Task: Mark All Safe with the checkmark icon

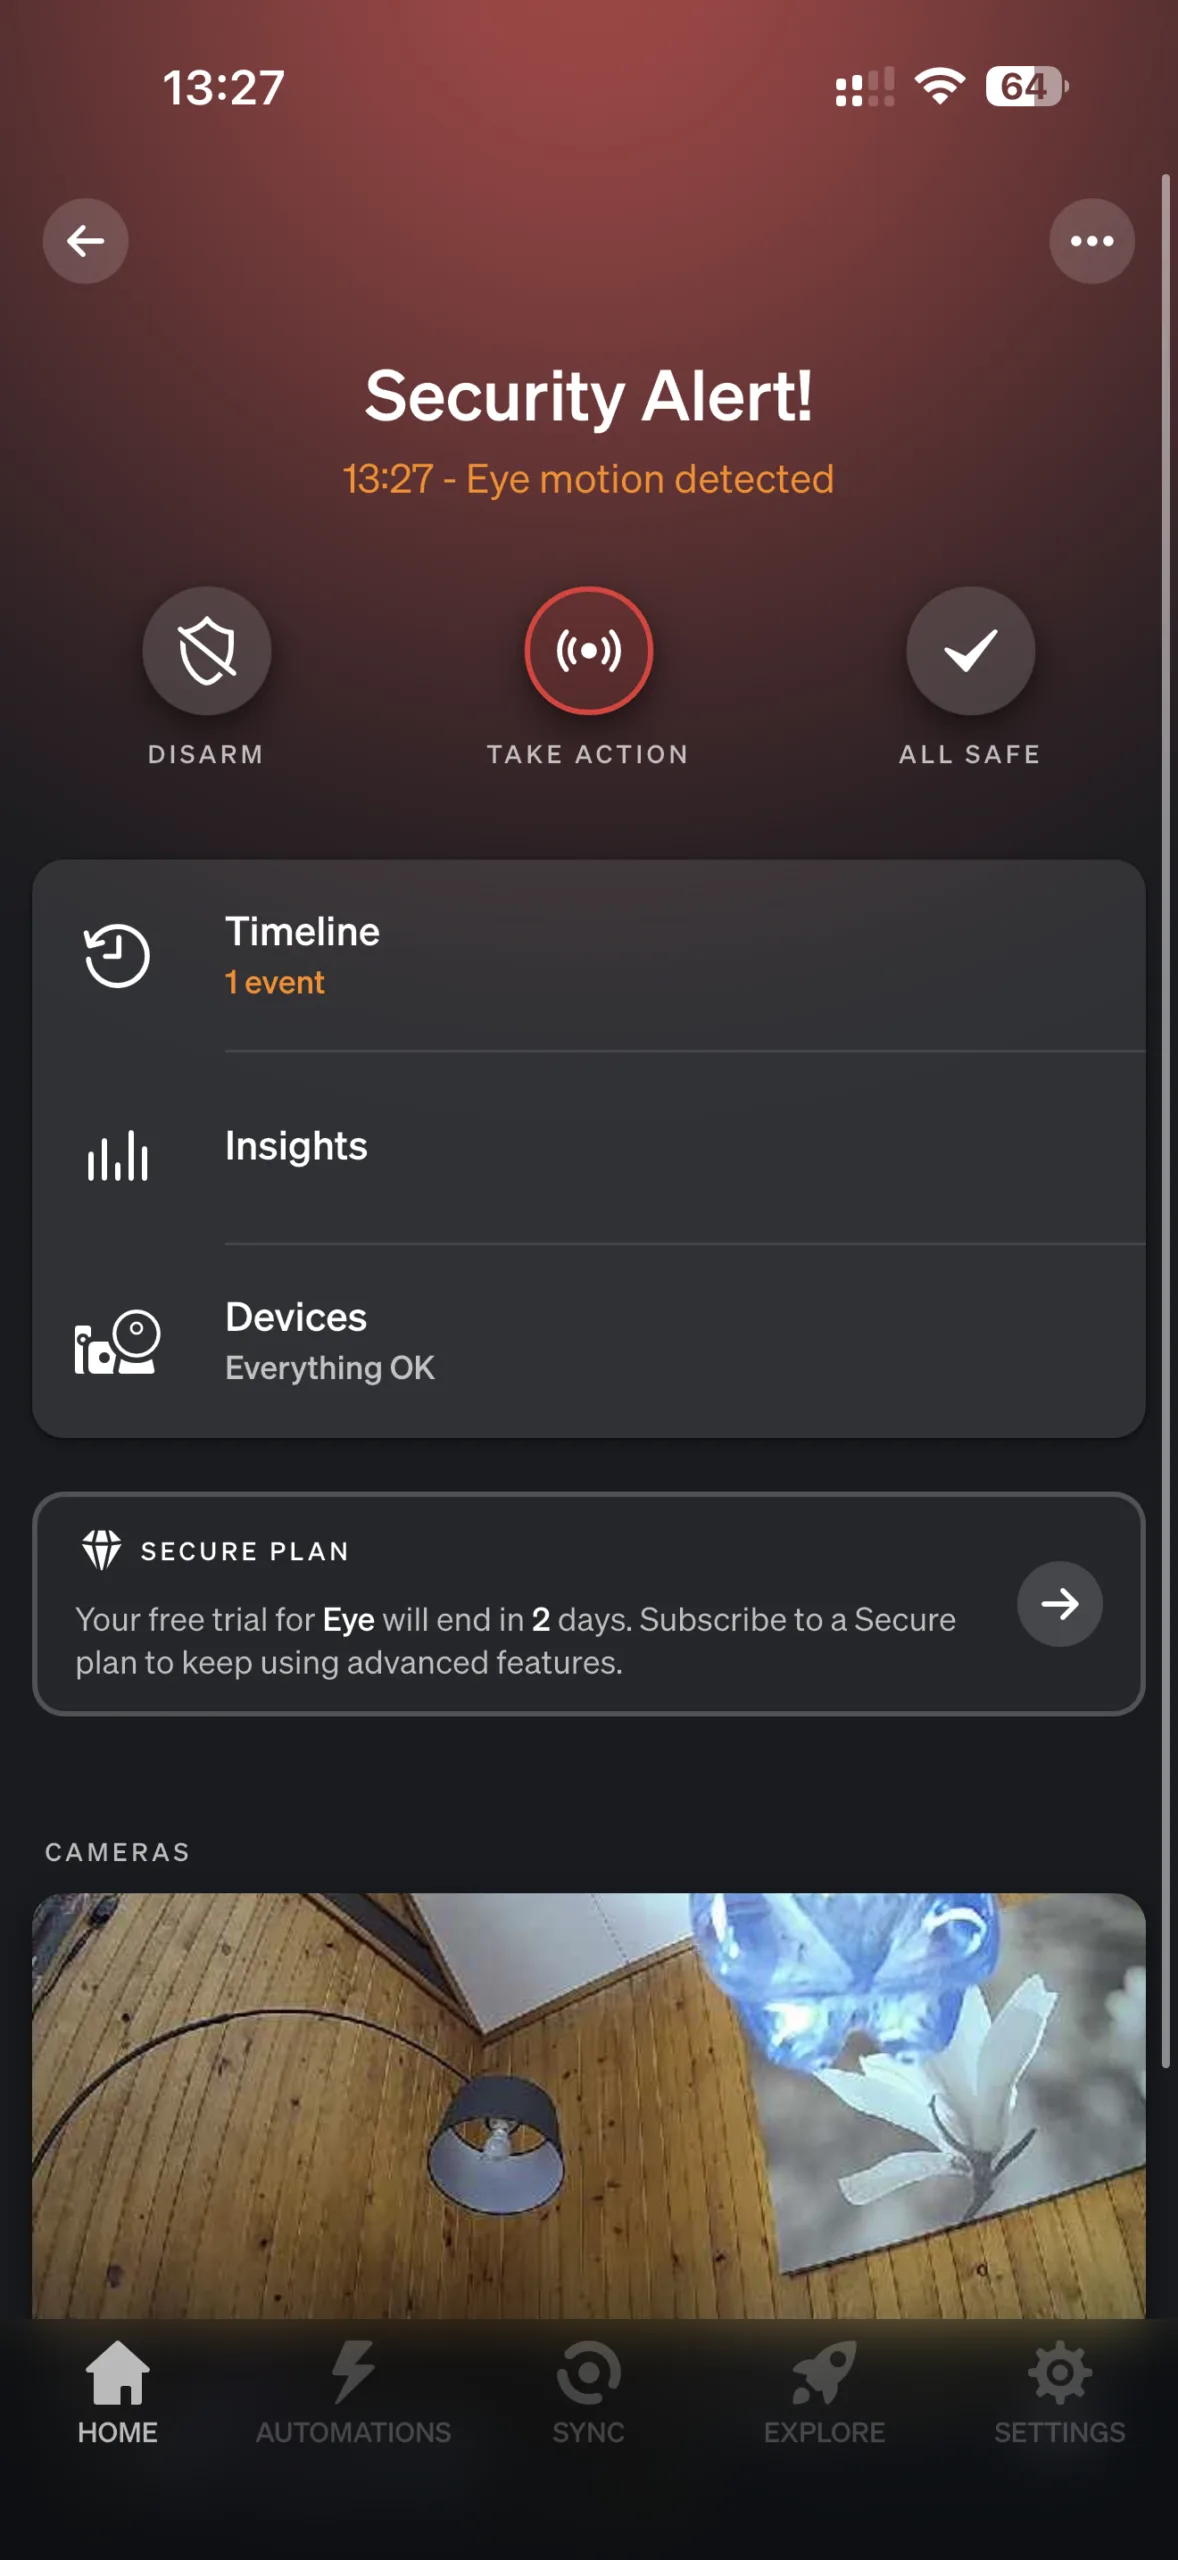Action: pyautogui.click(x=970, y=651)
